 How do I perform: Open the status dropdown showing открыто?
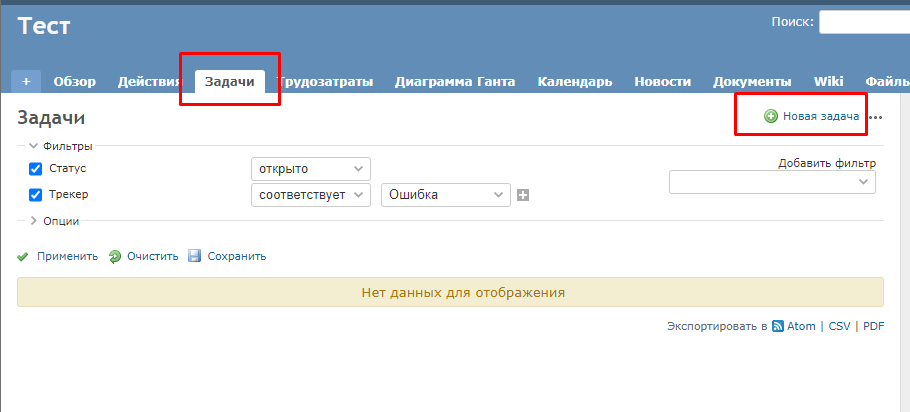(310, 169)
